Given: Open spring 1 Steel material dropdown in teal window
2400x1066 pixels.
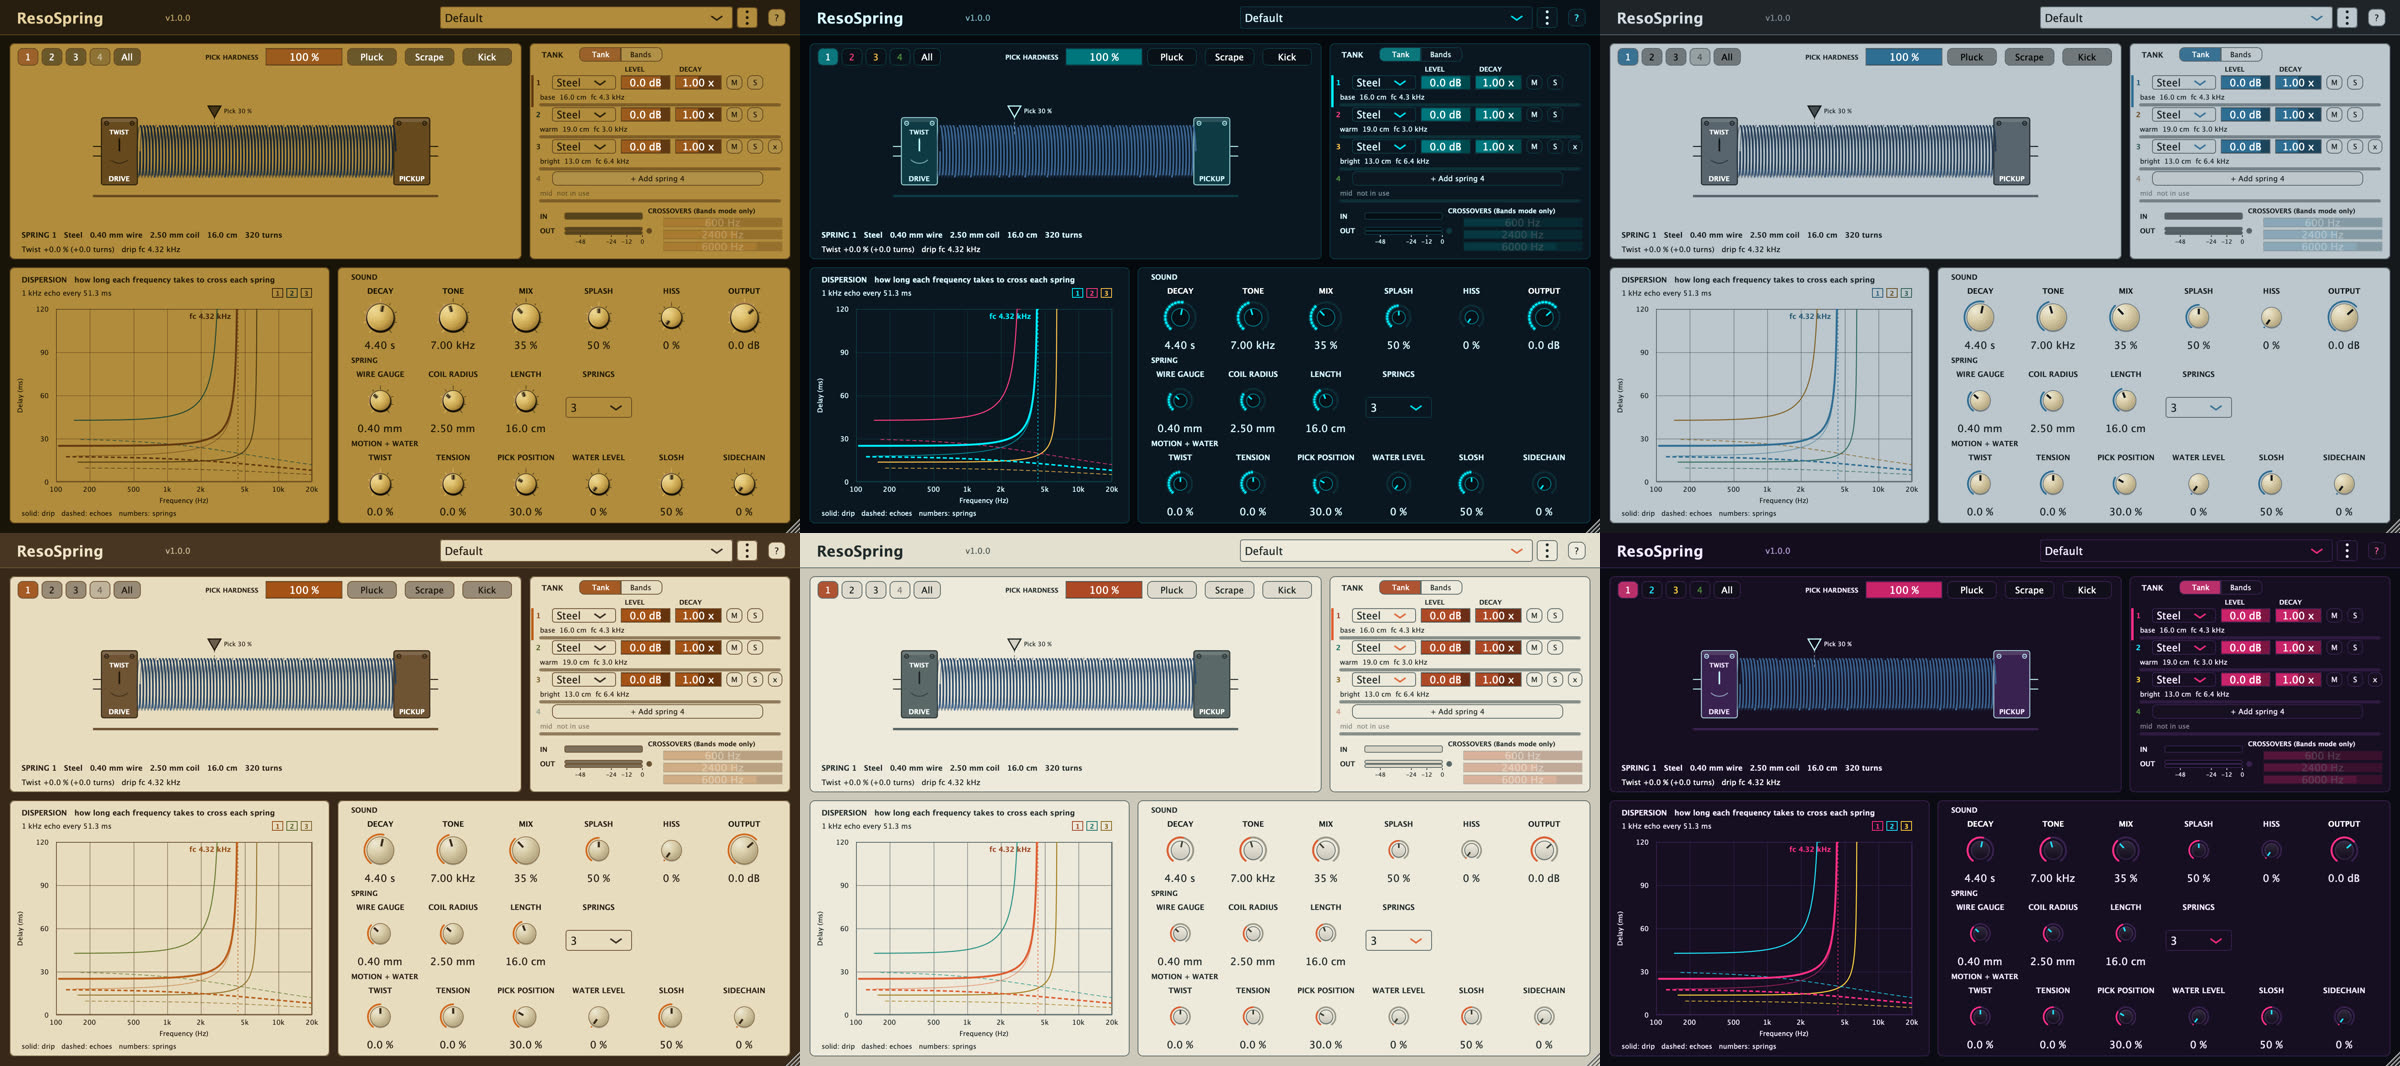Looking at the screenshot, I should point(1383,83).
